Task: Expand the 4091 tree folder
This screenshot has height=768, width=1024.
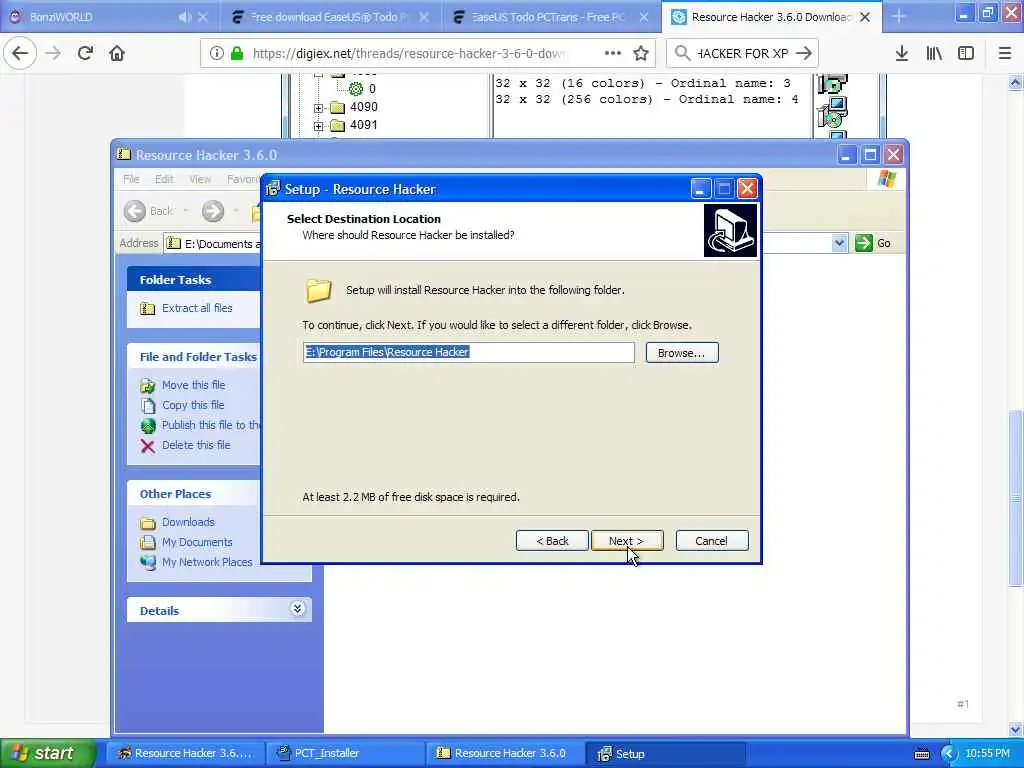Action: [x=319, y=126]
